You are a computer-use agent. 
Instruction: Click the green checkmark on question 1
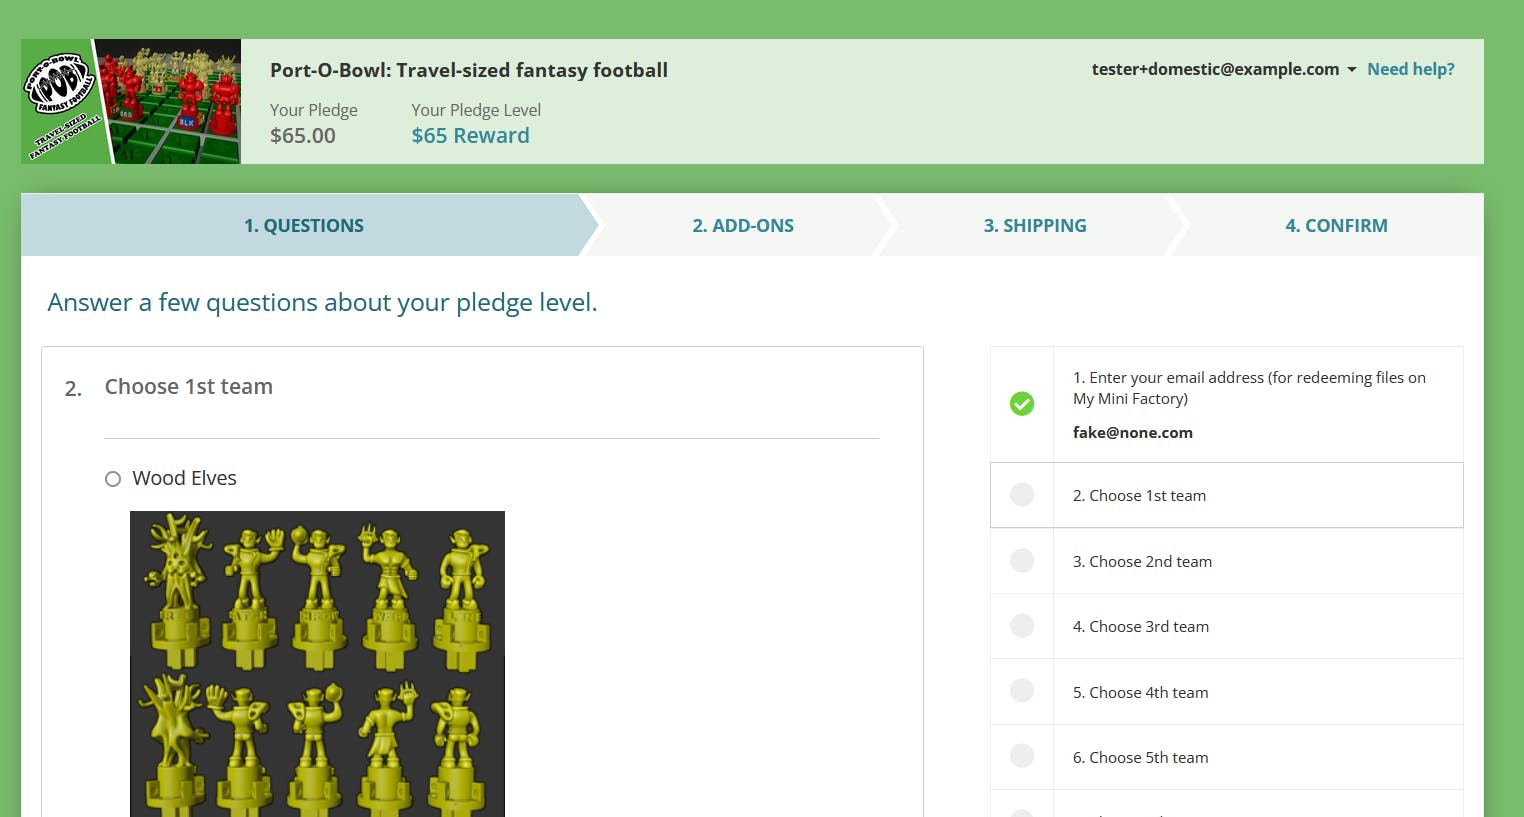point(1022,404)
